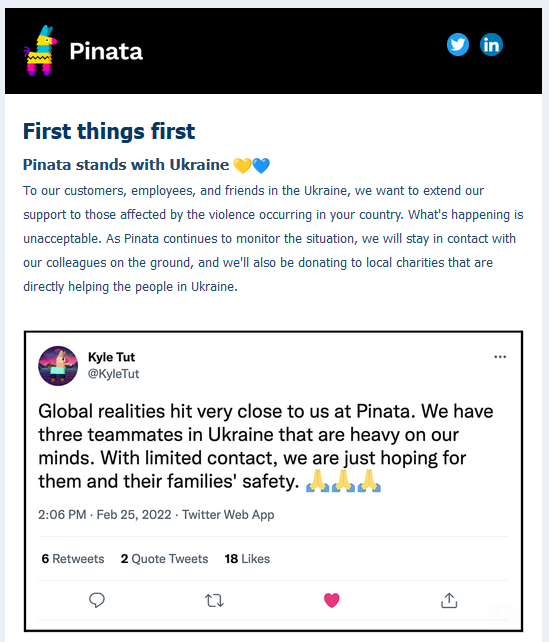Click the 'Pinata stands with Ukraine' subheading

[x=126, y=165]
